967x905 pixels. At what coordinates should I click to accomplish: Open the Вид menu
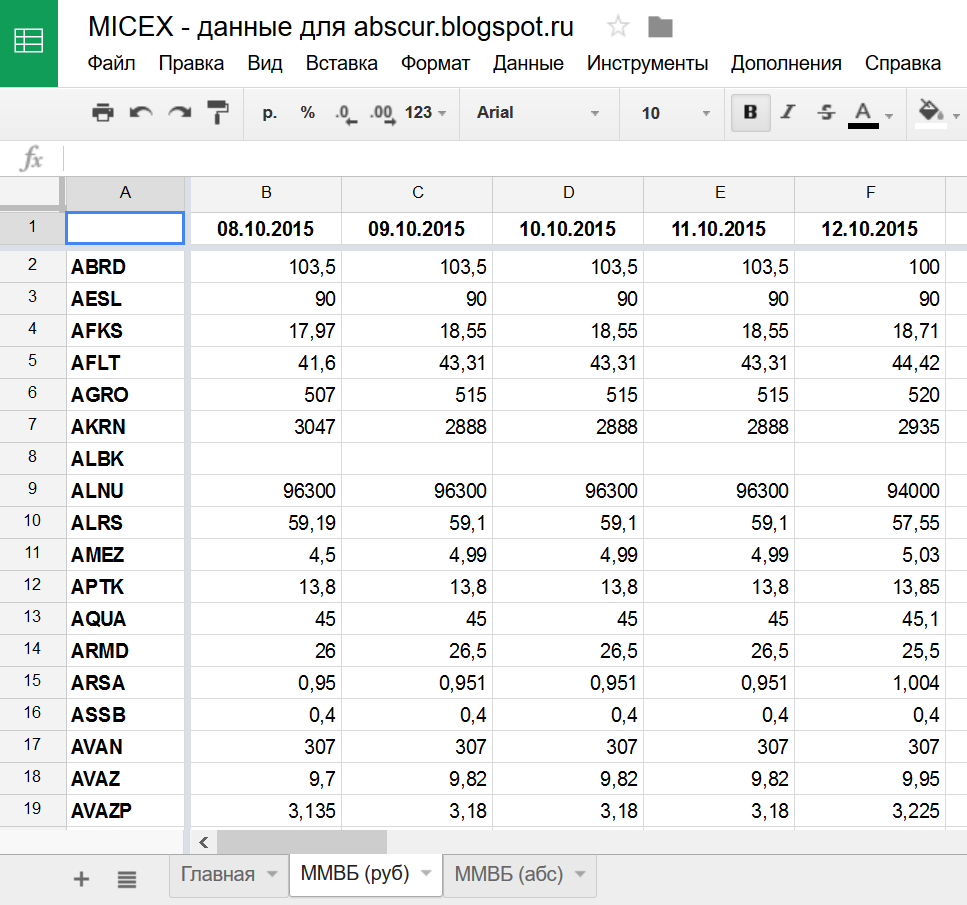[265, 64]
